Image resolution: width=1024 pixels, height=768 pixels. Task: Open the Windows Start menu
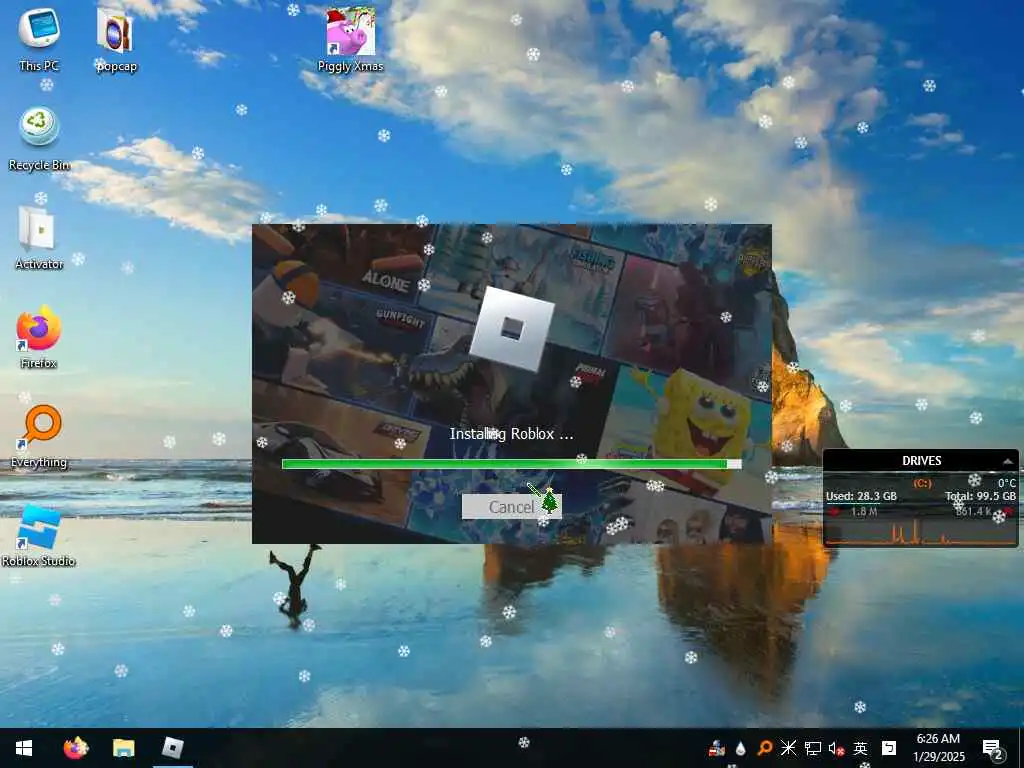pyautogui.click(x=24, y=748)
